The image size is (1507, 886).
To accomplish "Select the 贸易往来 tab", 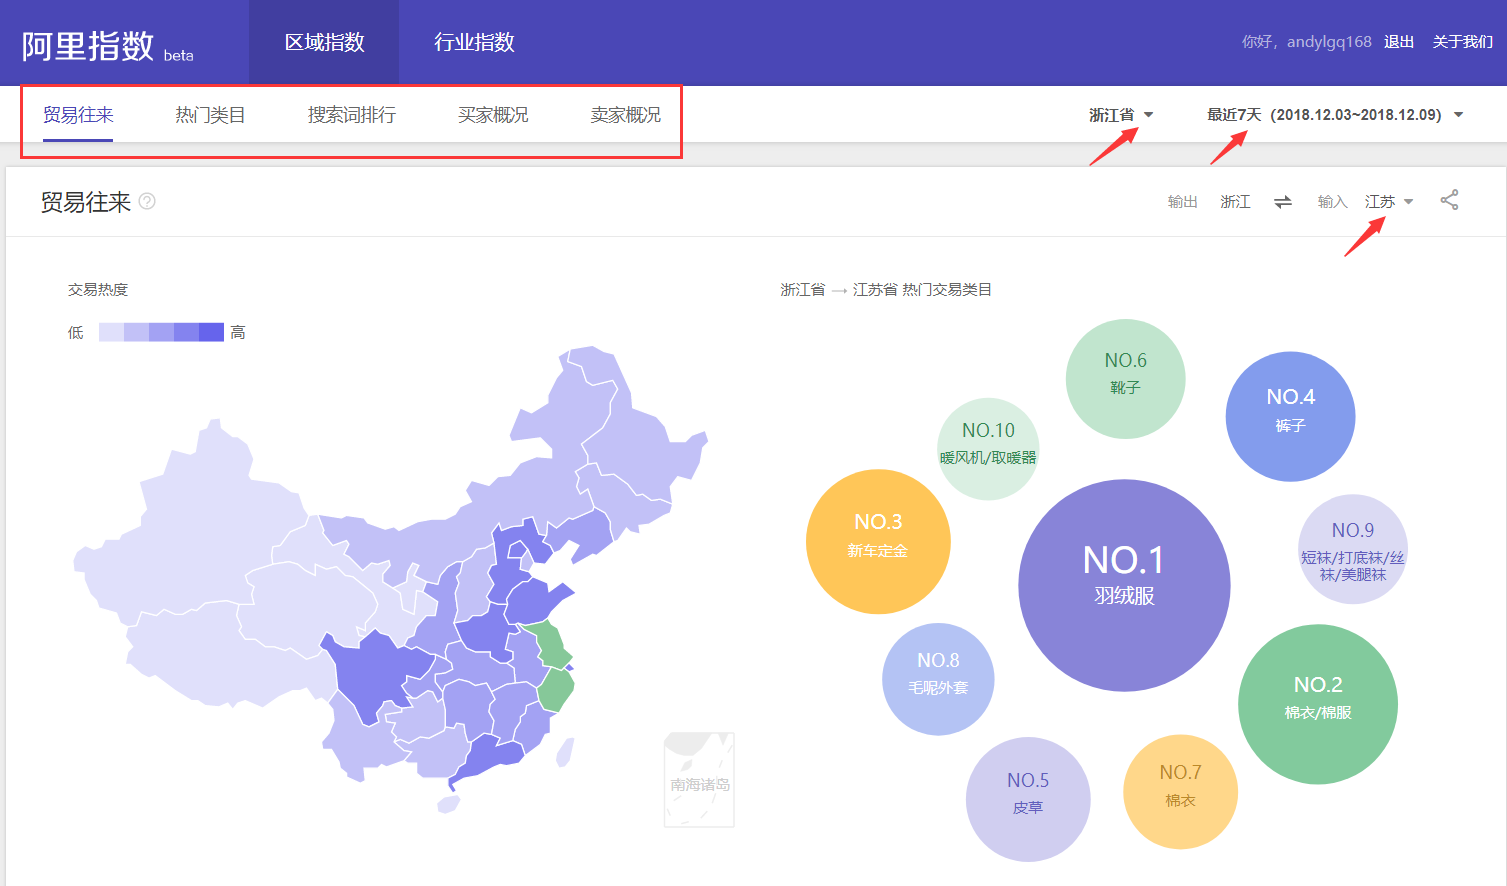I will click(78, 114).
